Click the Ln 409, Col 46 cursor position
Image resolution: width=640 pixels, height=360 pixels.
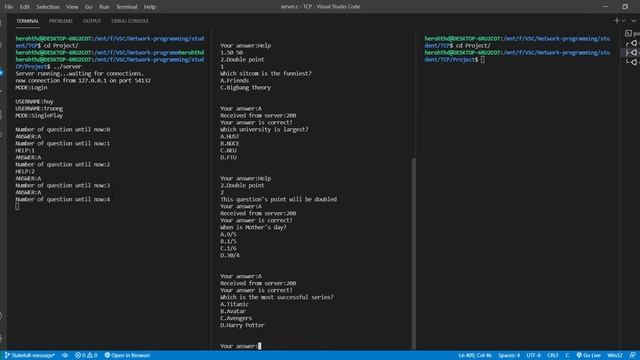[475, 355]
